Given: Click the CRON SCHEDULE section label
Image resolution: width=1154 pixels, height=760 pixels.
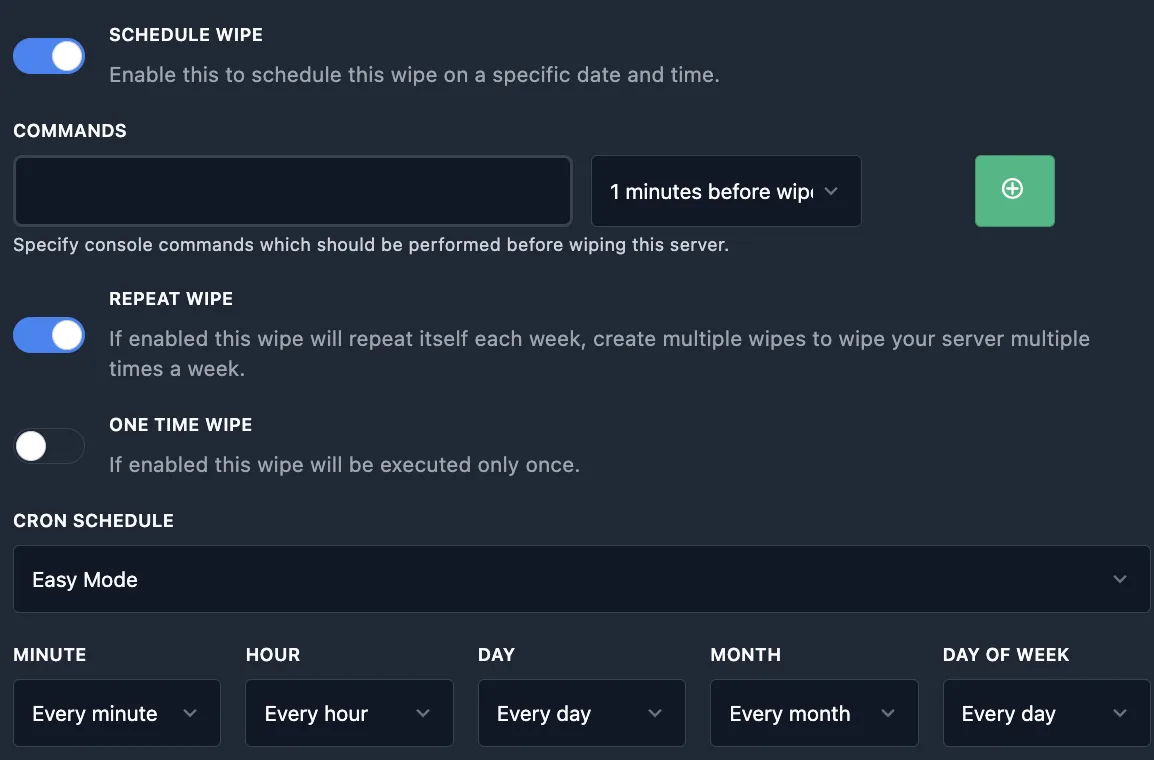Looking at the screenshot, I should [93, 521].
